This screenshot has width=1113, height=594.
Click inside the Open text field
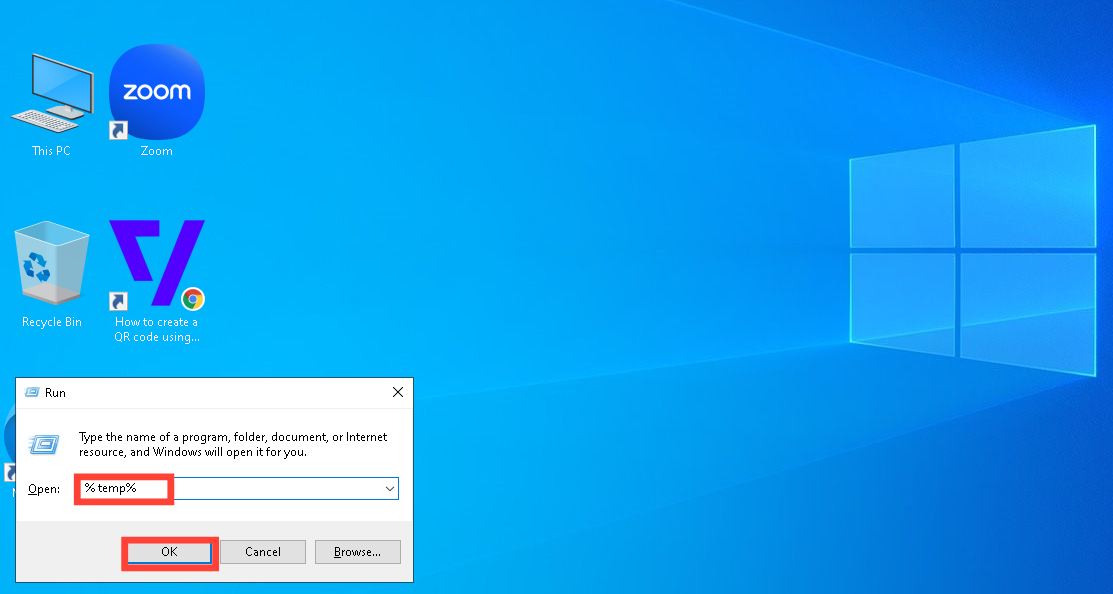[238, 488]
